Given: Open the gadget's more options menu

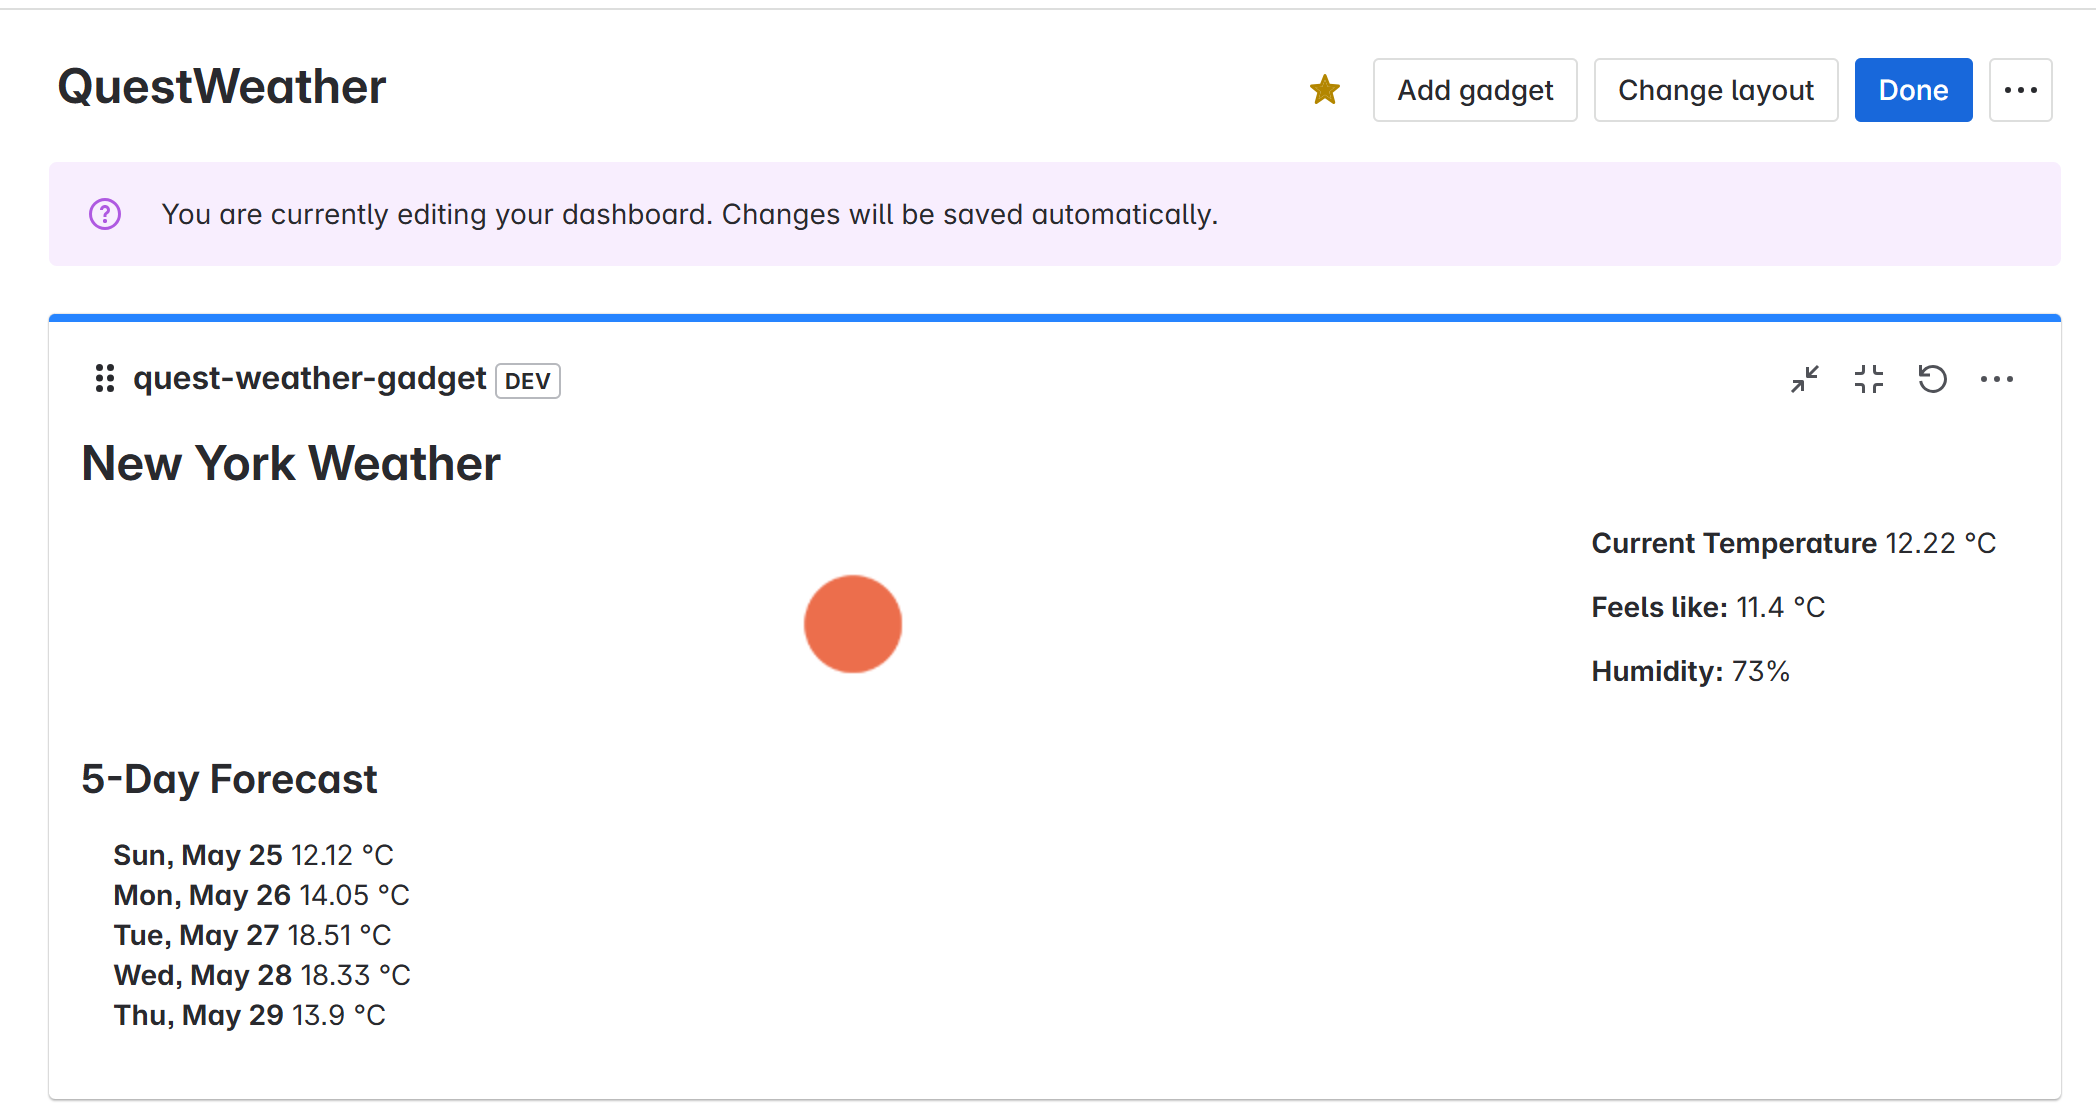Looking at the screenshot, I should tap(1996, 379).
